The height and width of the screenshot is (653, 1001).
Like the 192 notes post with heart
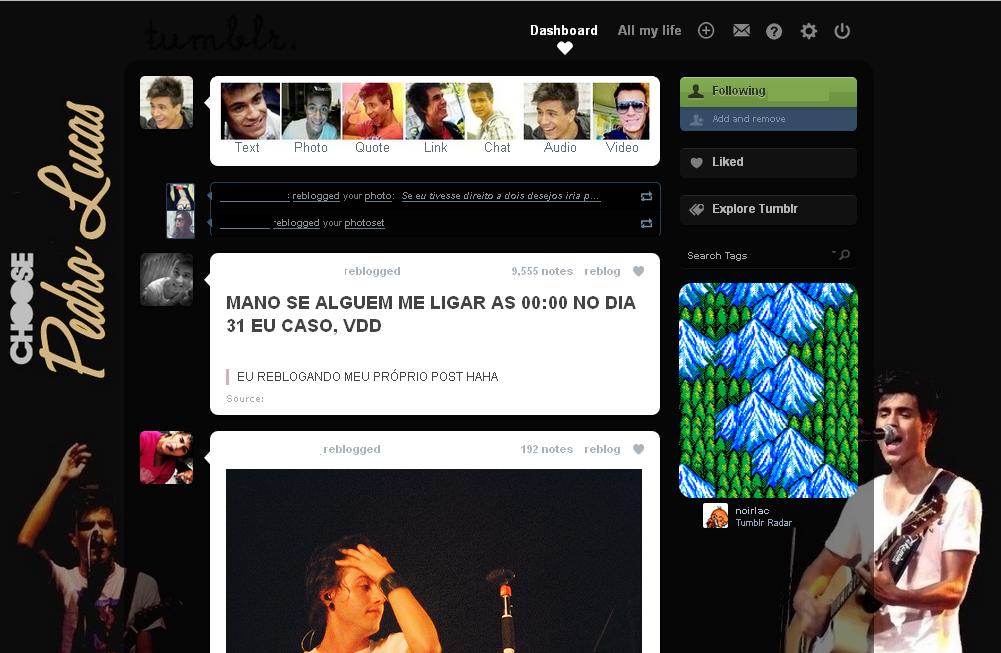(x=638, y=449)
